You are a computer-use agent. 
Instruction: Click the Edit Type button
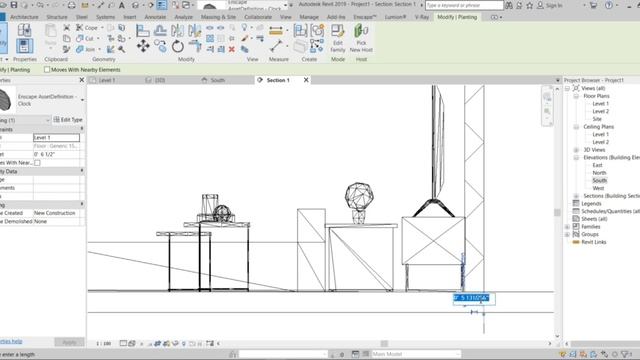[68, 120]
